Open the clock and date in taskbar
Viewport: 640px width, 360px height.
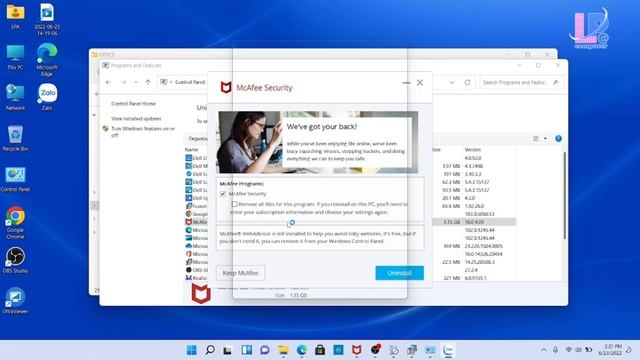610,350
